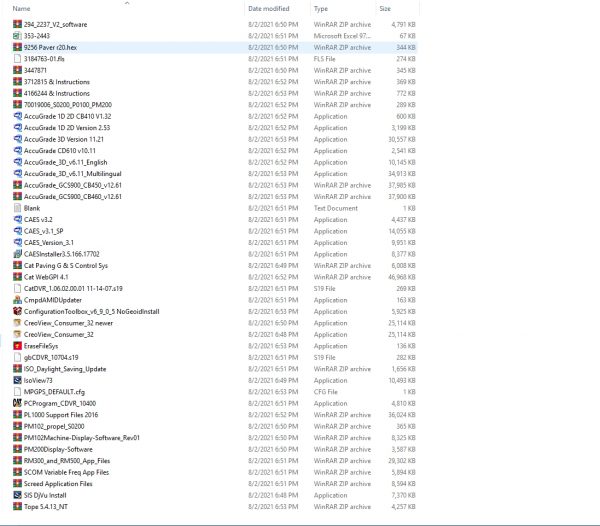Click the 46,968 KB size of Cat WebGPI

tap(402, 277)
